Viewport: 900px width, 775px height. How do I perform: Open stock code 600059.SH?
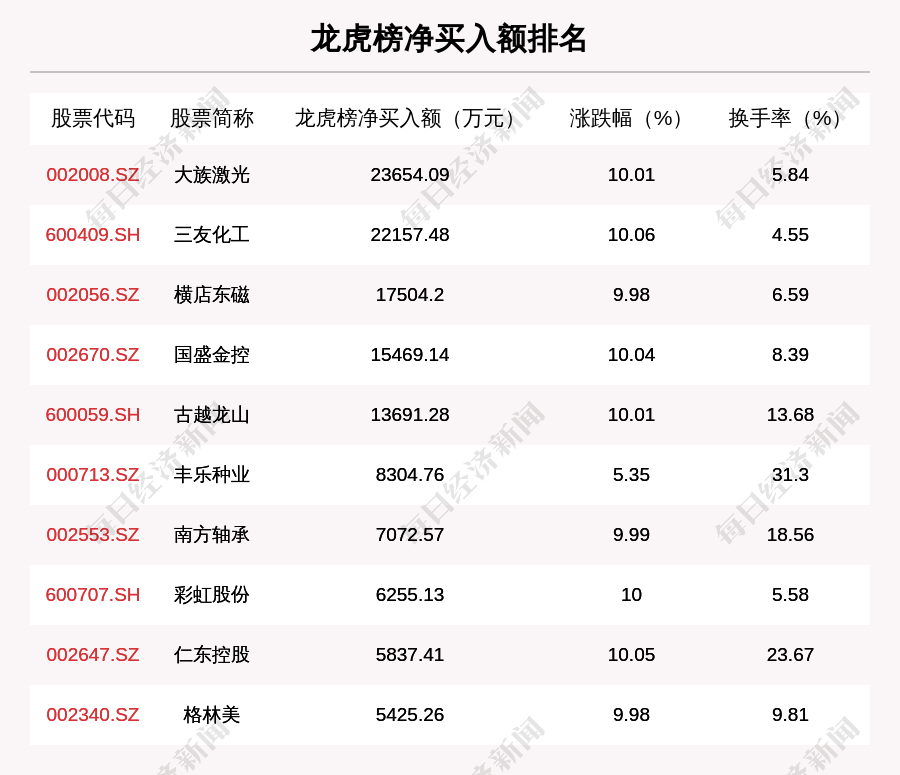click(93, 414)
